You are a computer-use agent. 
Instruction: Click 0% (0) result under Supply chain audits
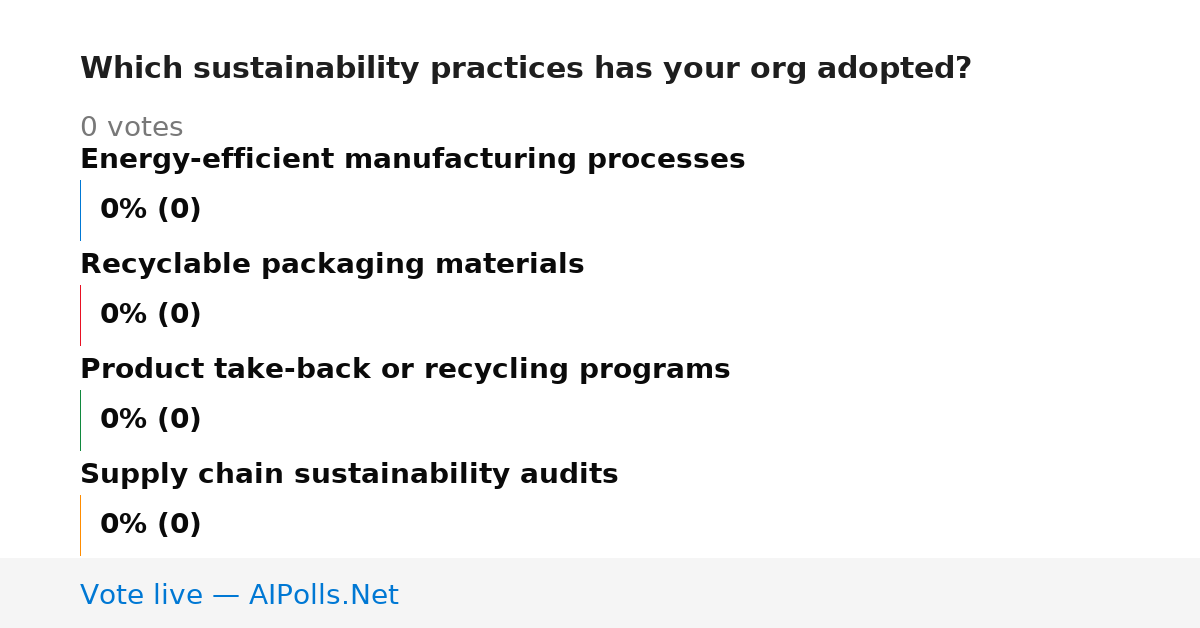(151, 525)
